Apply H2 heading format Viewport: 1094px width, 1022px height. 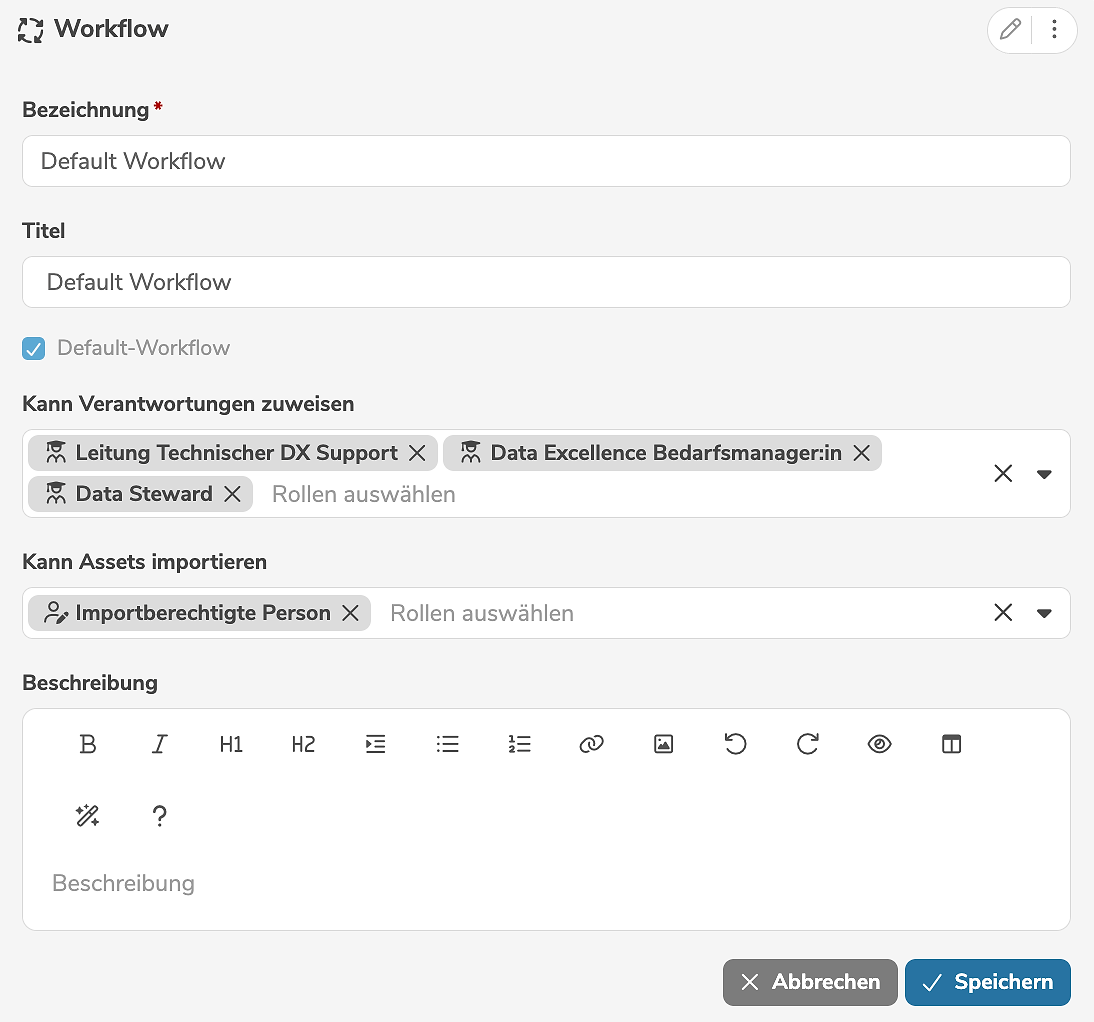[303, 744]
